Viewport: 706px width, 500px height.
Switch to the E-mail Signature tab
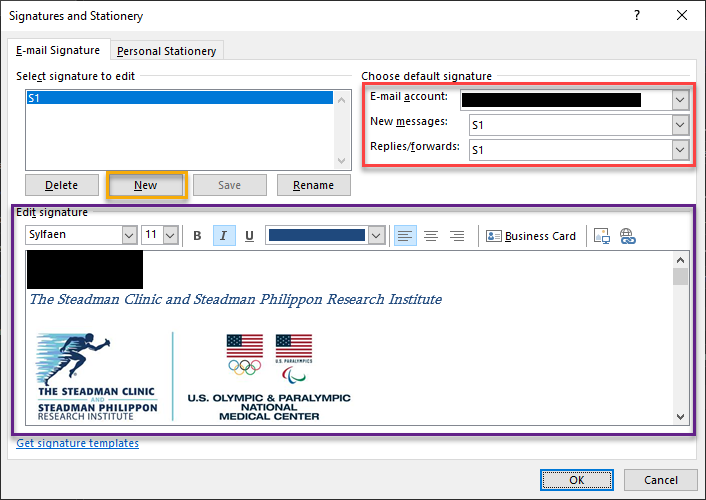click(x=58, y=50)
